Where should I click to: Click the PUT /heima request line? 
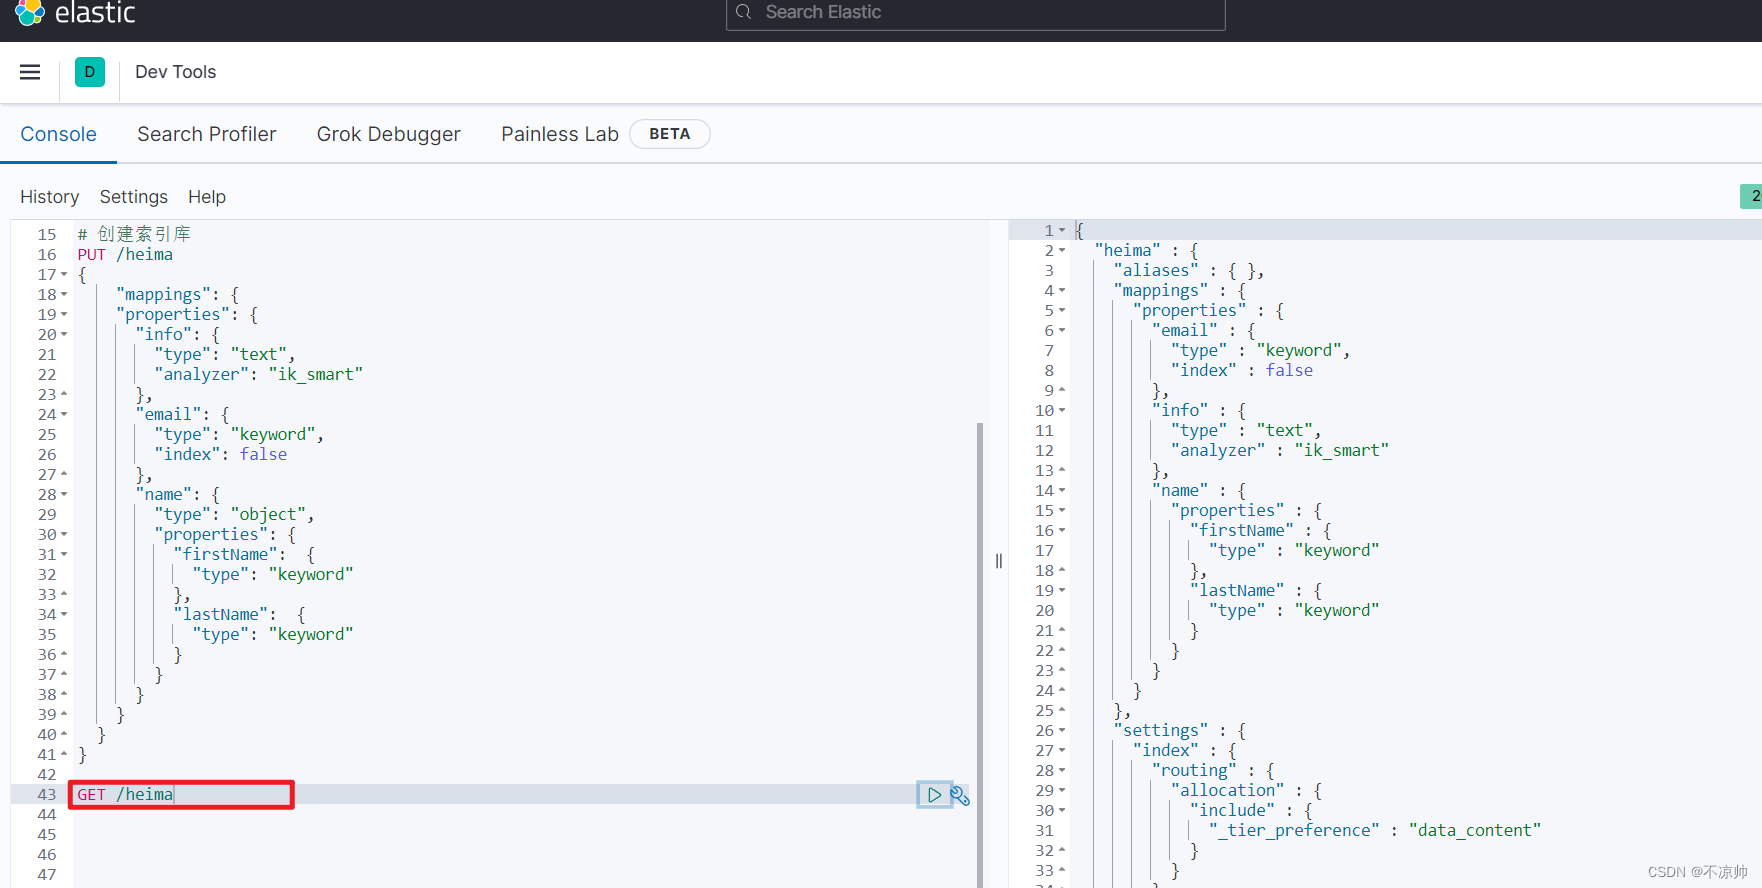click(125, 254)
